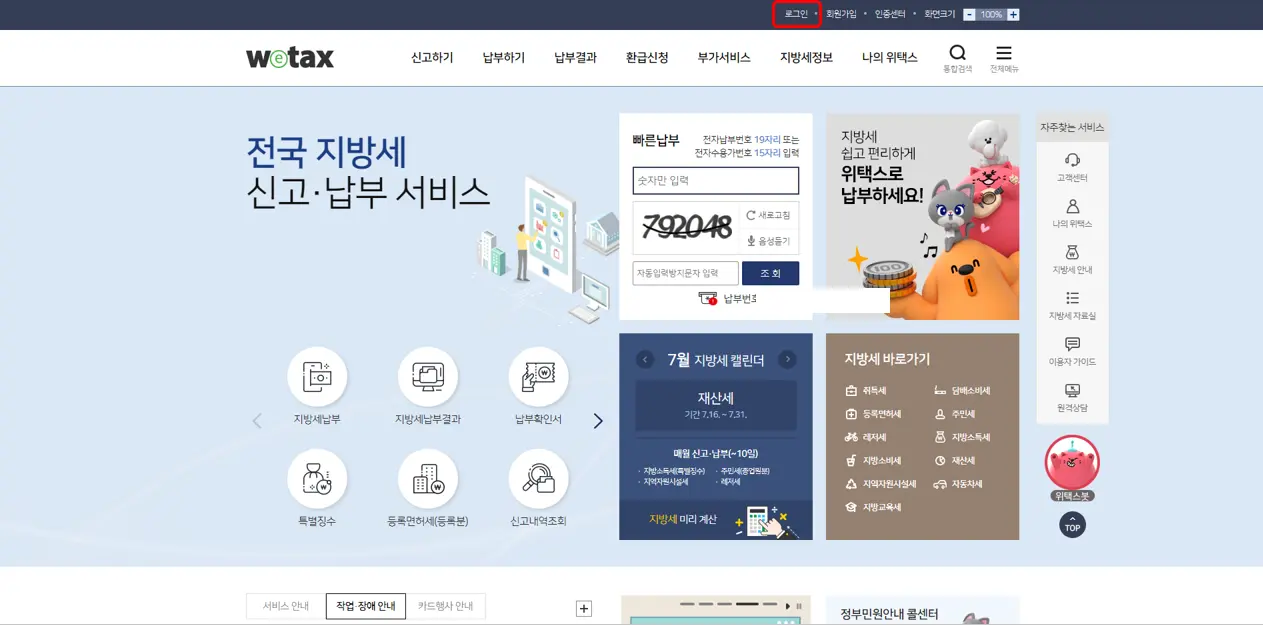Expand the info section with the plus button

click(x=583, y=607)
